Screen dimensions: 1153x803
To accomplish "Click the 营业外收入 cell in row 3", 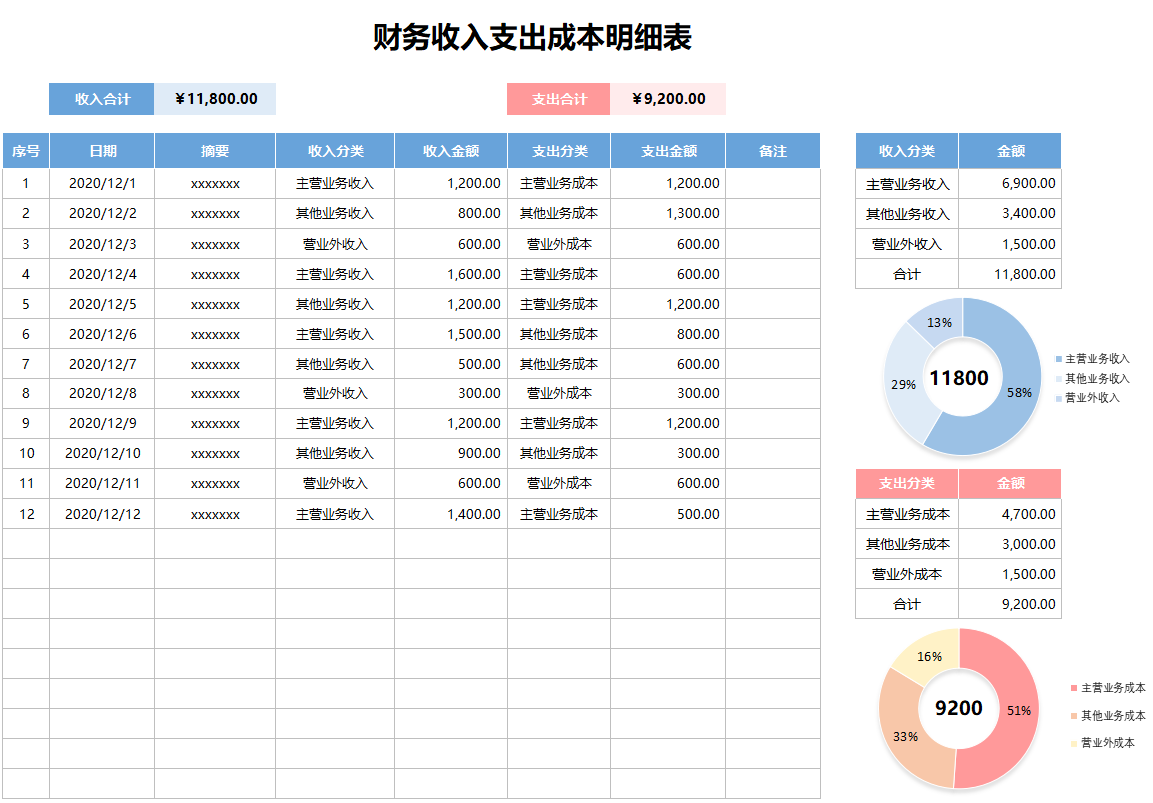I will 335,243.
